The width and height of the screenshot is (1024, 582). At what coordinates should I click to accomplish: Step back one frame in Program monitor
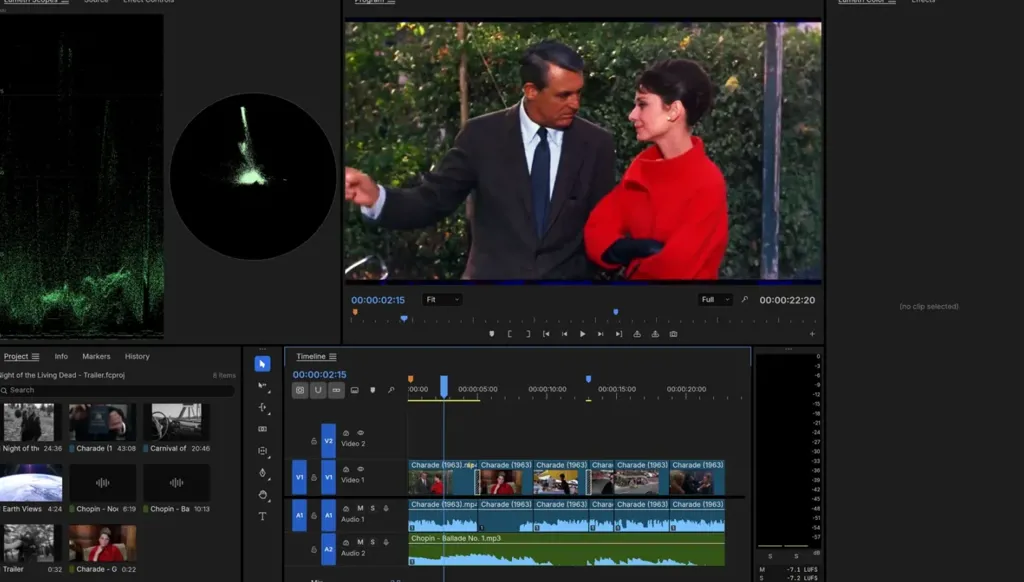(564, 334)
